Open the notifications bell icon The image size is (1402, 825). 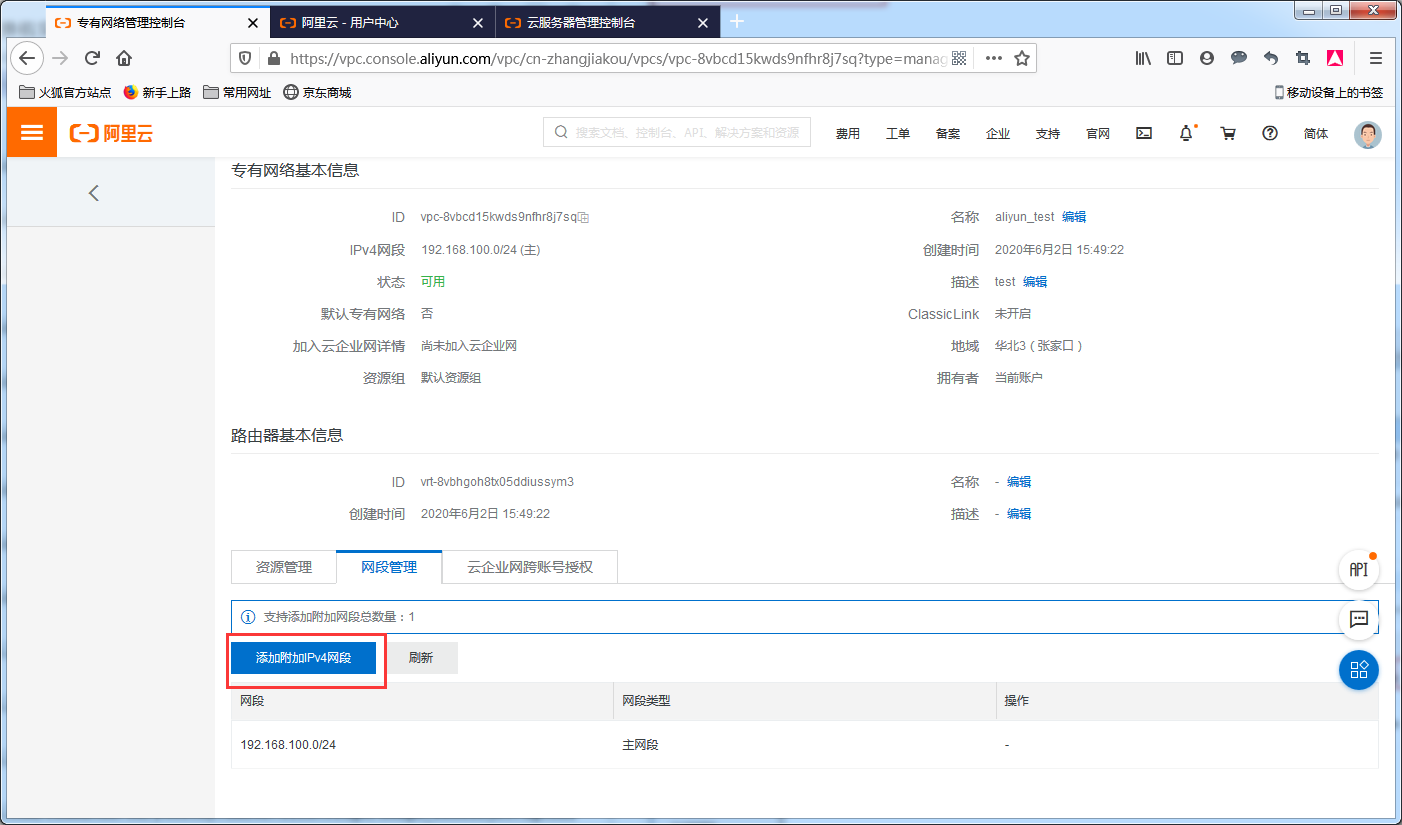pos(1185,132)
